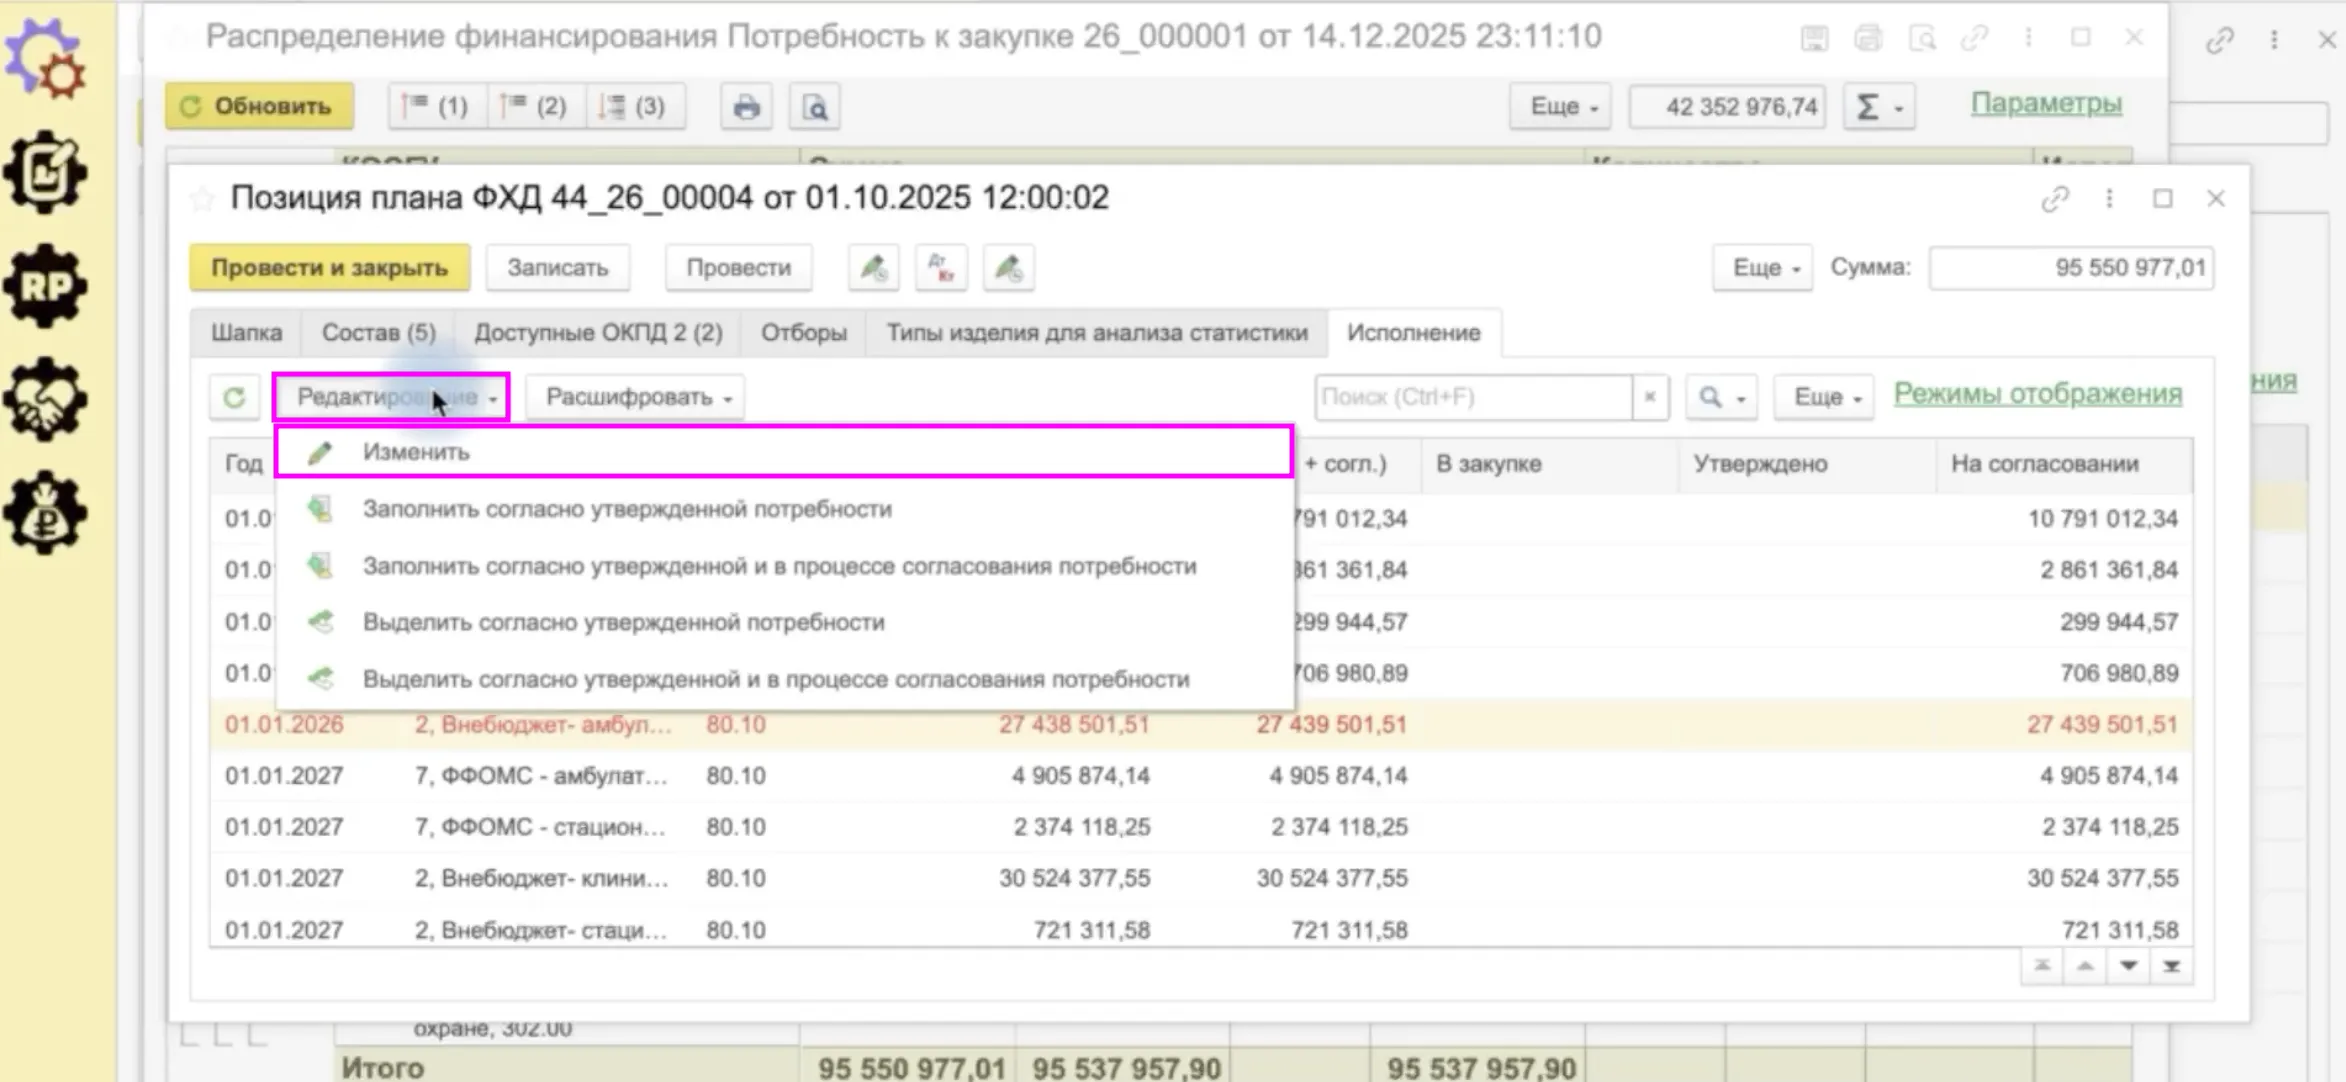Choose Заполнить согласно утвержденной потребности
Image resolution: width=2346 pixels, height=1082 pixels.
(x=784, y=509)
